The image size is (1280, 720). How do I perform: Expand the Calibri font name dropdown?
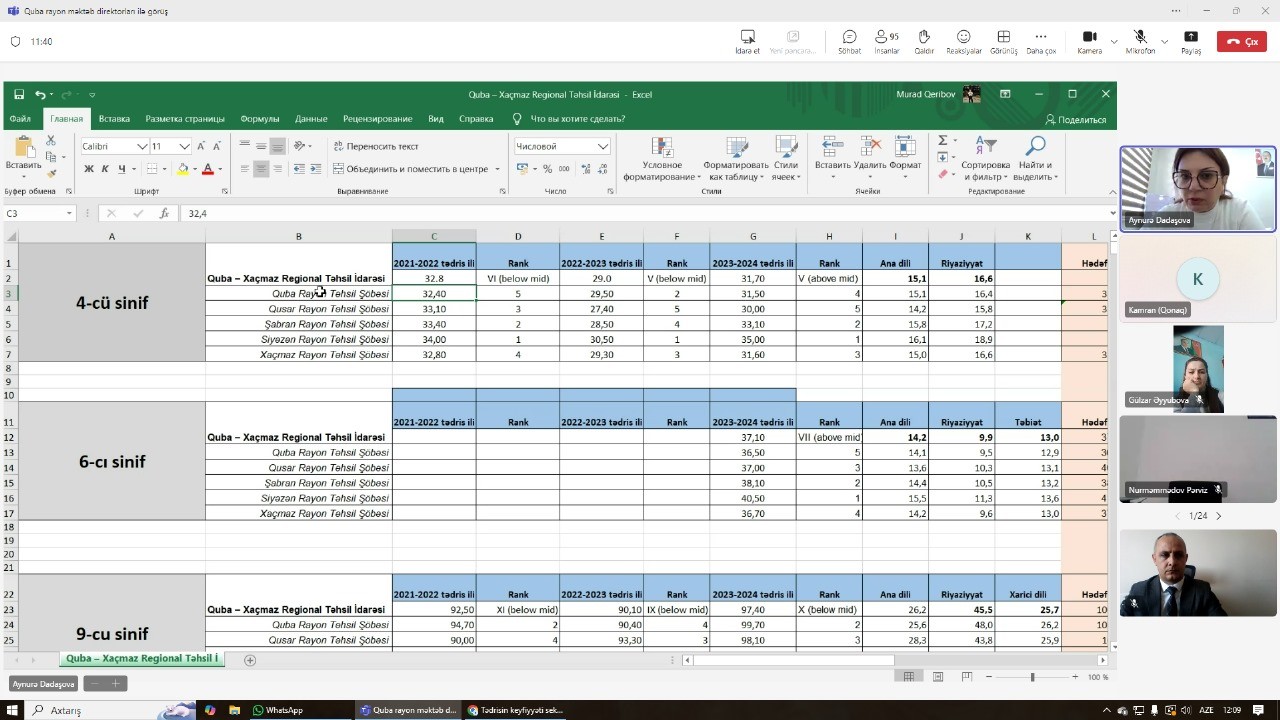coord(140,146)
